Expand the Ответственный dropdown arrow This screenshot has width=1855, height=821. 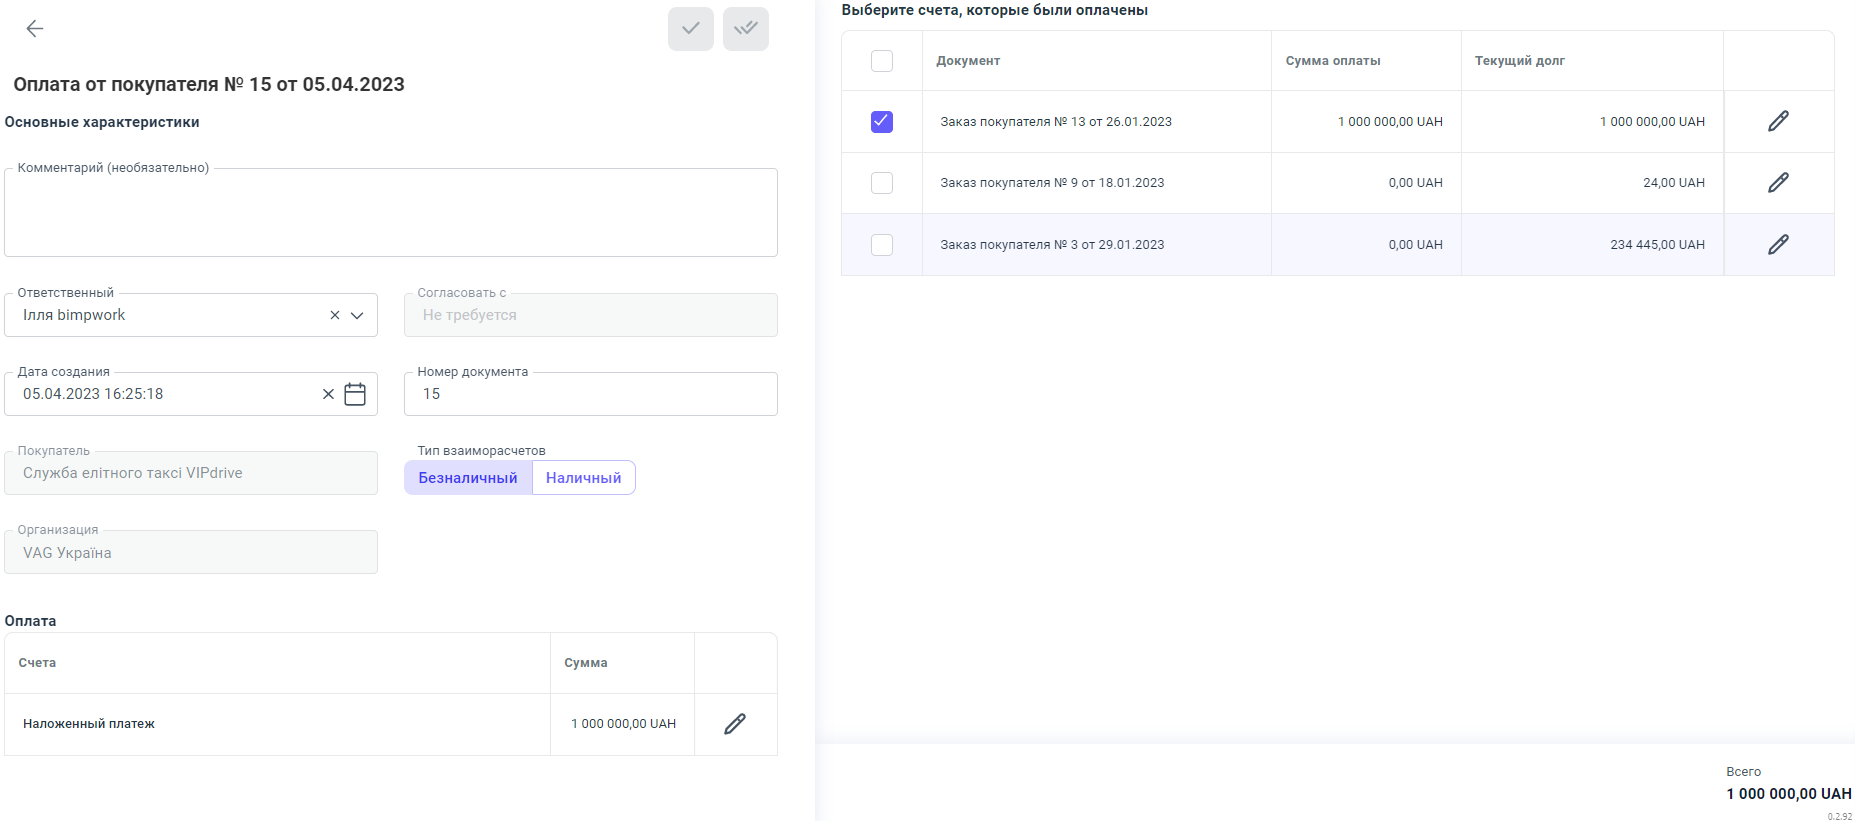pyautogui.click(x=357, y=315)
